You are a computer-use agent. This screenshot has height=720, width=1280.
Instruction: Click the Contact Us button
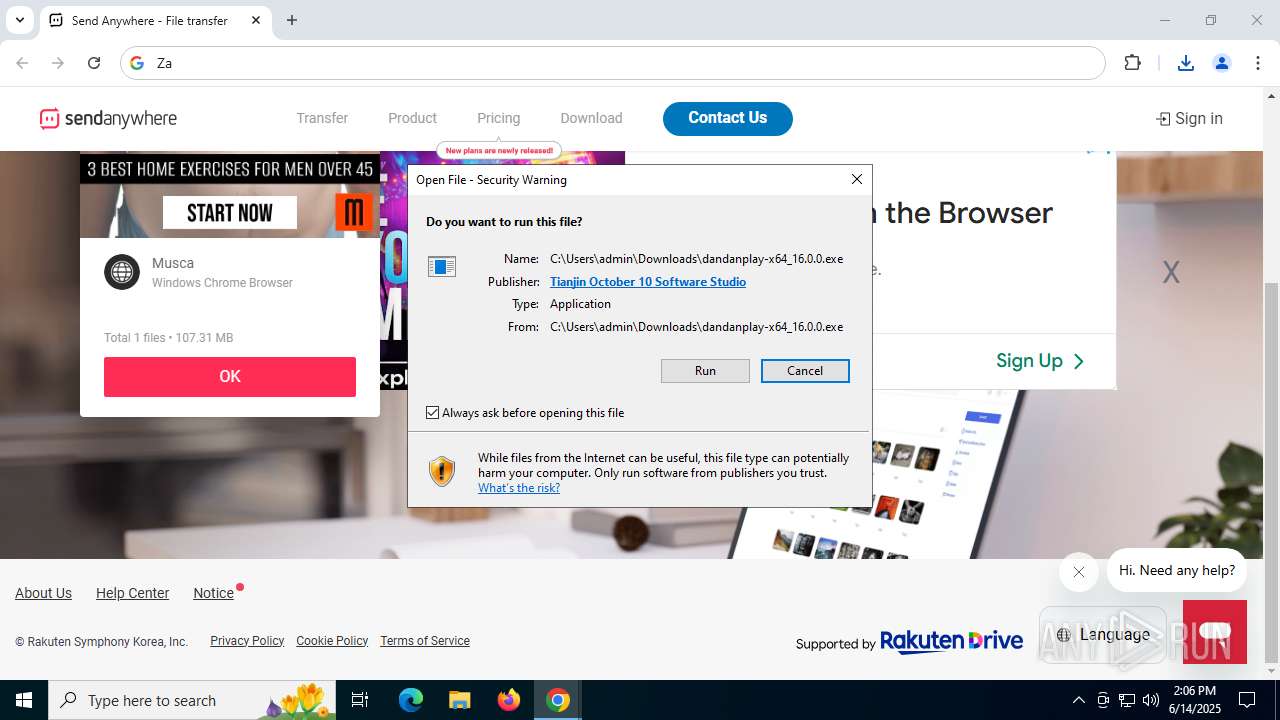[728, 118]
